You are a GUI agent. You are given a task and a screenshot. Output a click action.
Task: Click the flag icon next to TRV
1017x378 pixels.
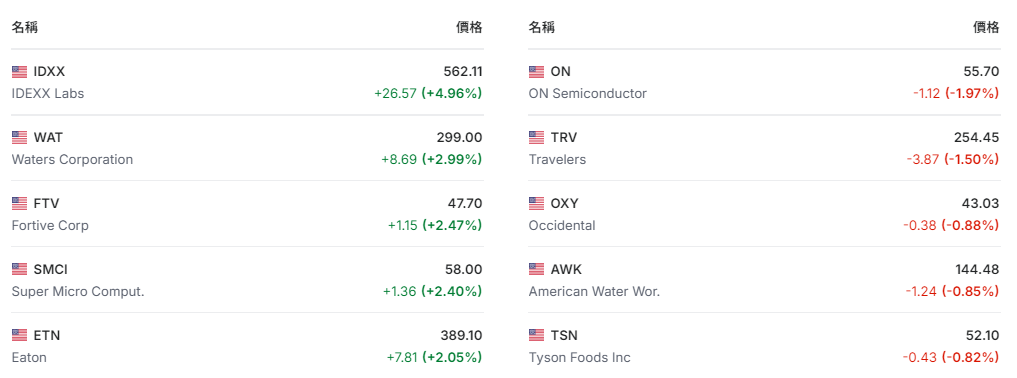point(536,137)
